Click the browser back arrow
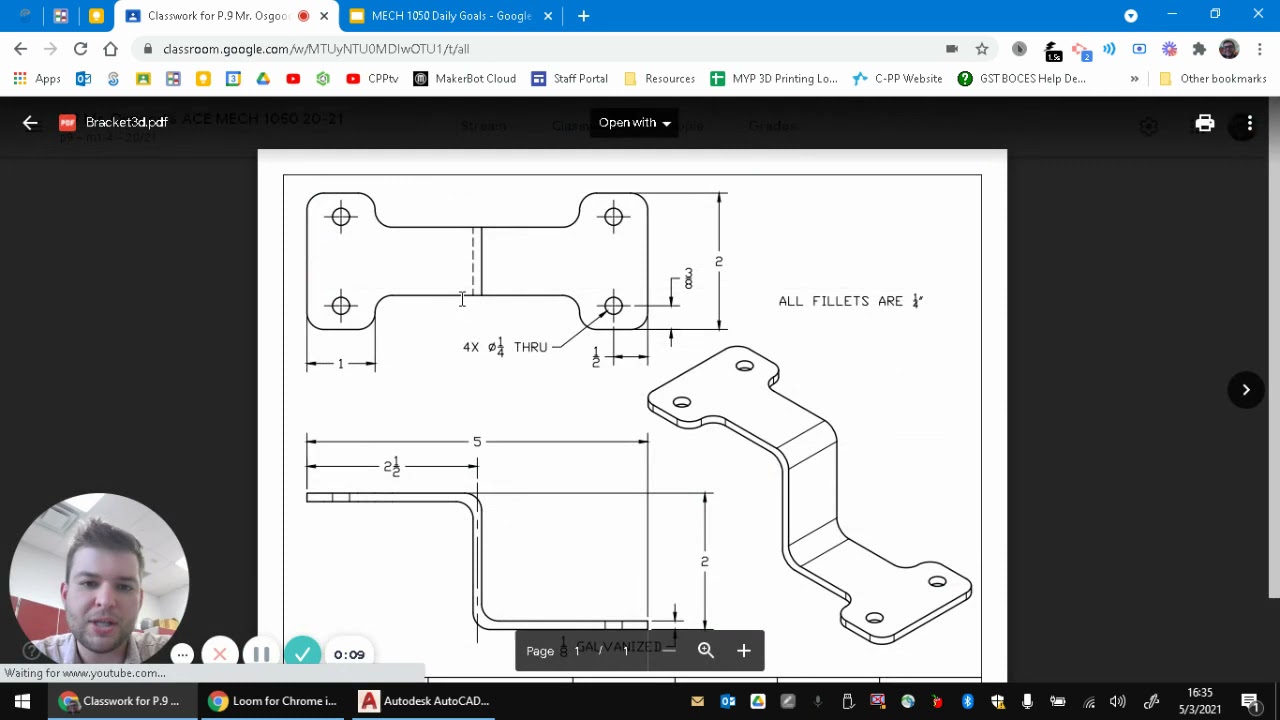Viewport: 1280px width, 720px height. pos(21,48)
